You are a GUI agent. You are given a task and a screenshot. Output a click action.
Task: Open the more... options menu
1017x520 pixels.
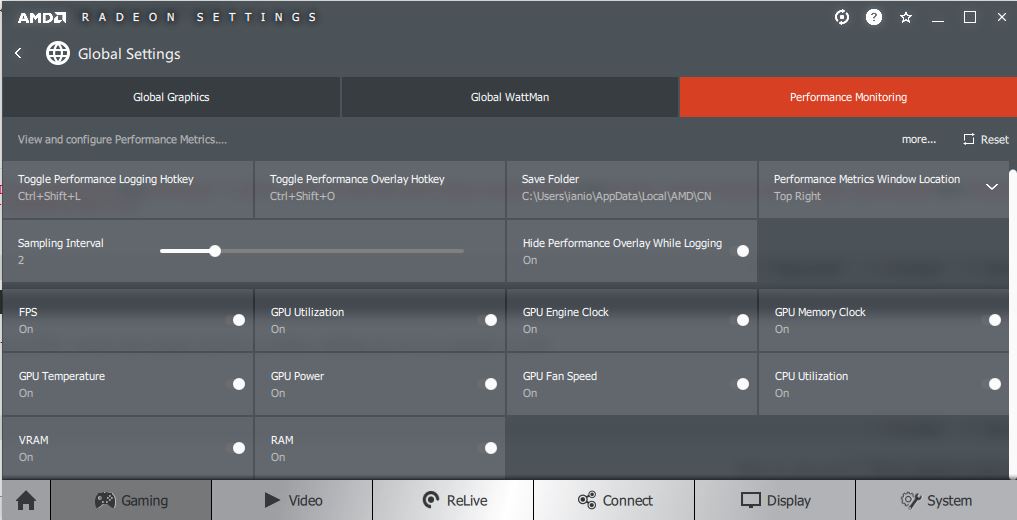point(918,140)
